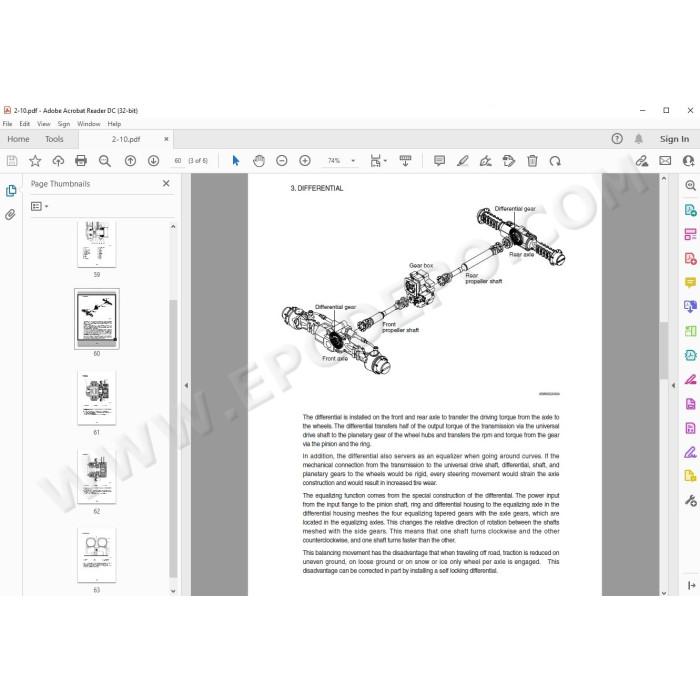Open the Help question mark icon
This screenshot has height=700, width=700.
coord(617,139)
